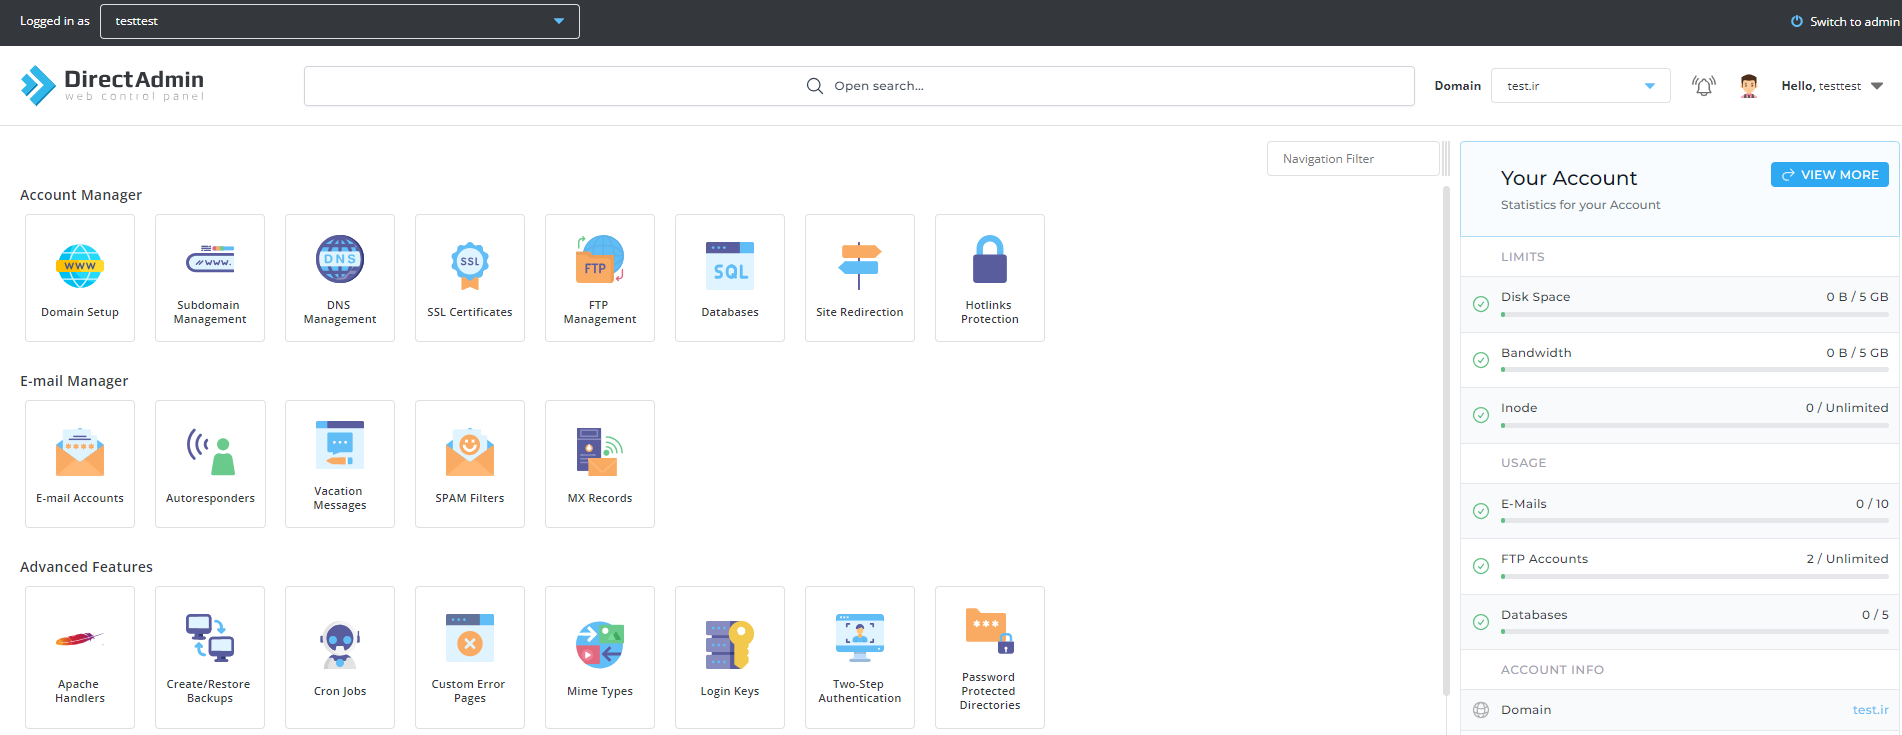The image size is (1902, 735).
Task: Click the Navigation Filter input
Action: (1352, 159)
